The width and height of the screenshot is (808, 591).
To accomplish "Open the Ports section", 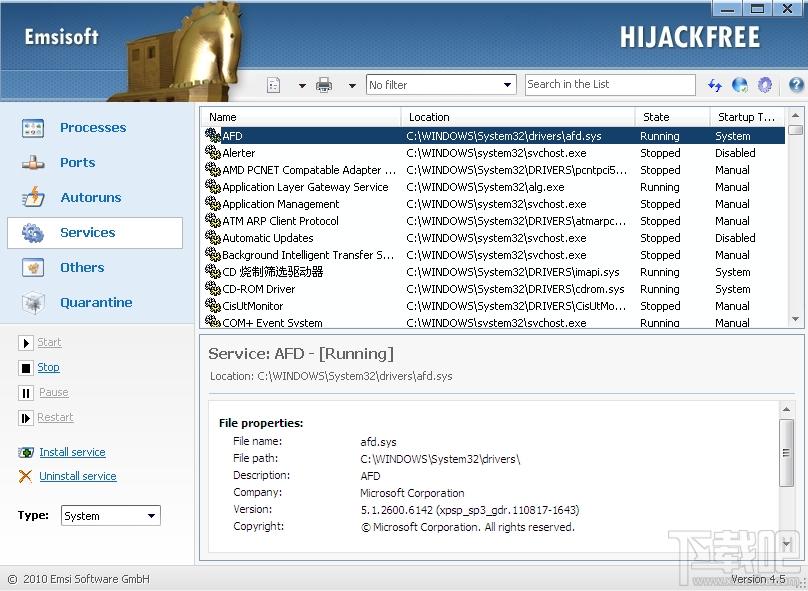I will (77, 162).
